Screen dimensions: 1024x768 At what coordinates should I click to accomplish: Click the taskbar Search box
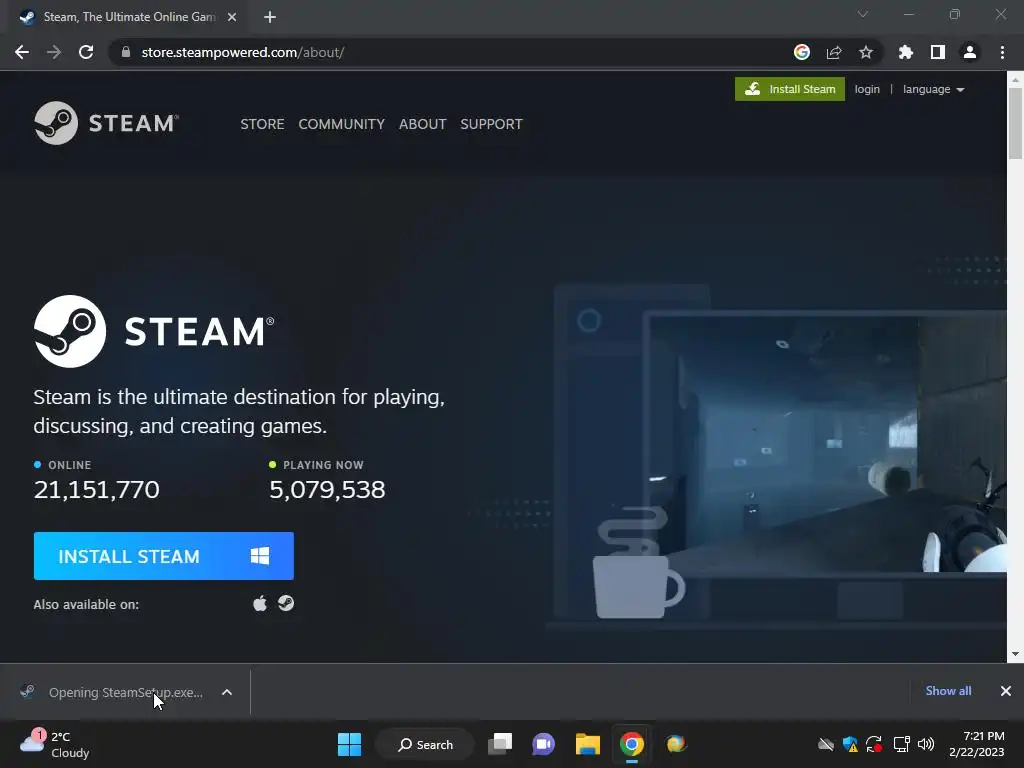coord(425,744)
